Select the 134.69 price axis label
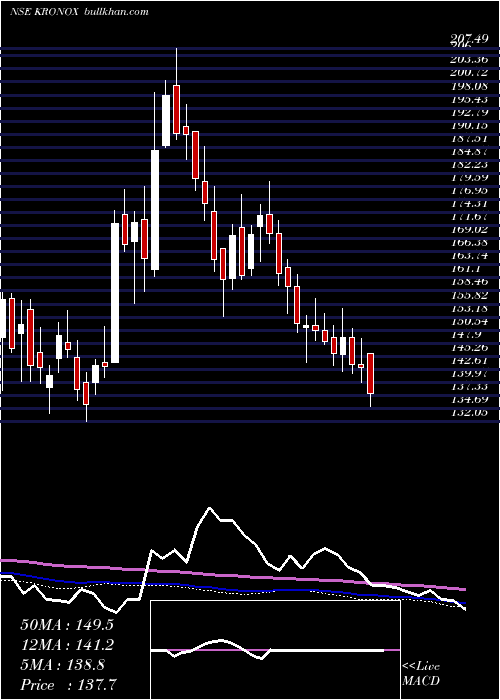 469,400
